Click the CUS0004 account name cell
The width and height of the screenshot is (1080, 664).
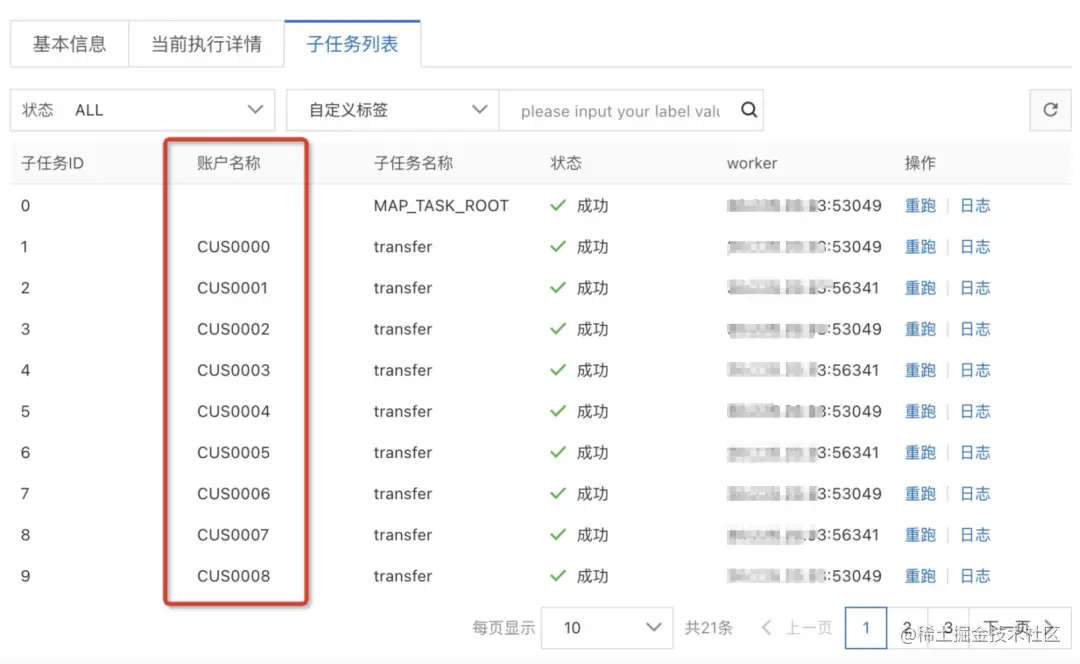pos(233,411)
